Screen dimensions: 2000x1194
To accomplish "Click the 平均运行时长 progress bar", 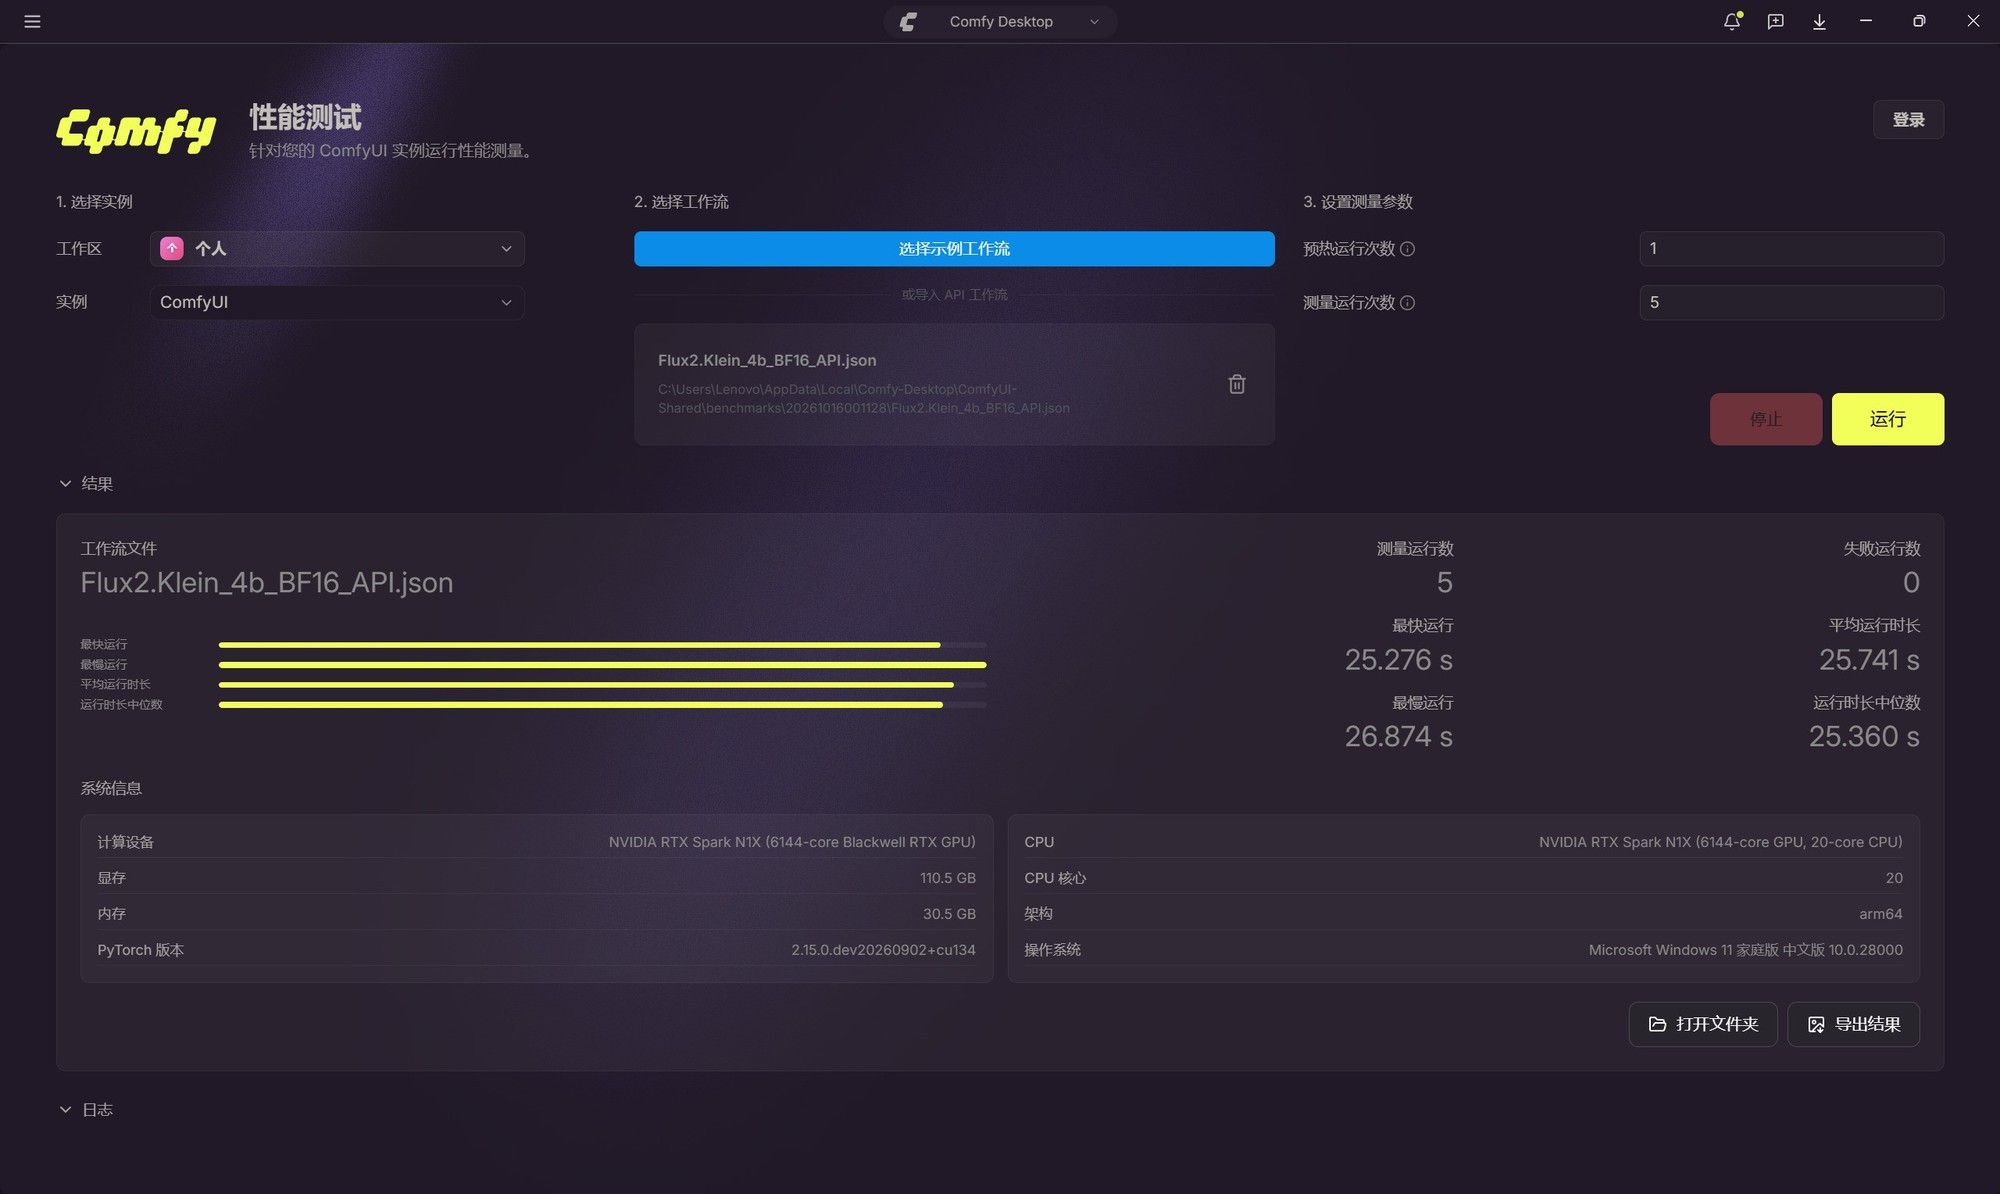I will pos(602,685).
